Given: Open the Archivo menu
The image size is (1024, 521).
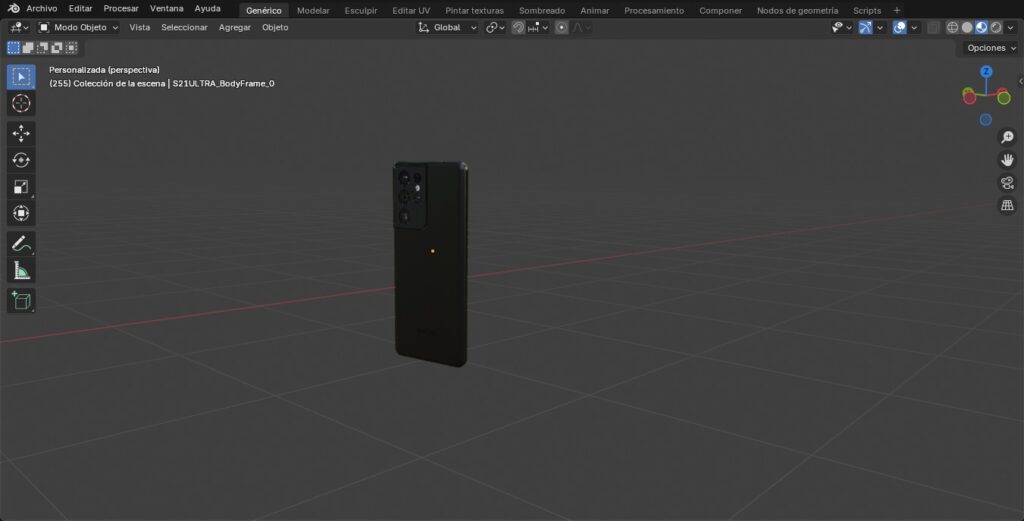Looking at the screenshot, I should coord(42,8).
